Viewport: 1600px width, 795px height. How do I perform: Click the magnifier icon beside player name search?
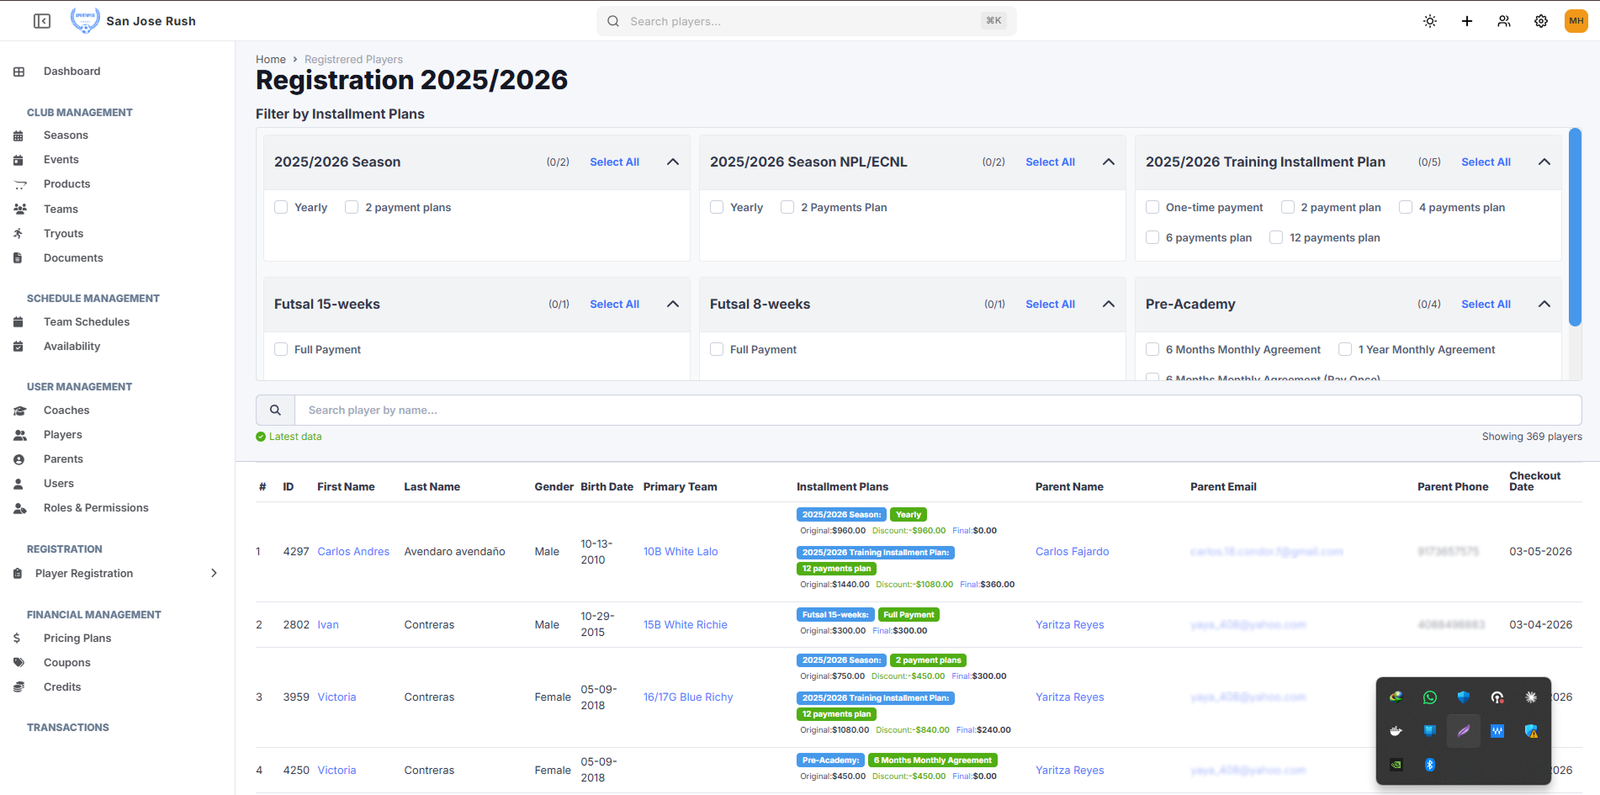point(275,410)
